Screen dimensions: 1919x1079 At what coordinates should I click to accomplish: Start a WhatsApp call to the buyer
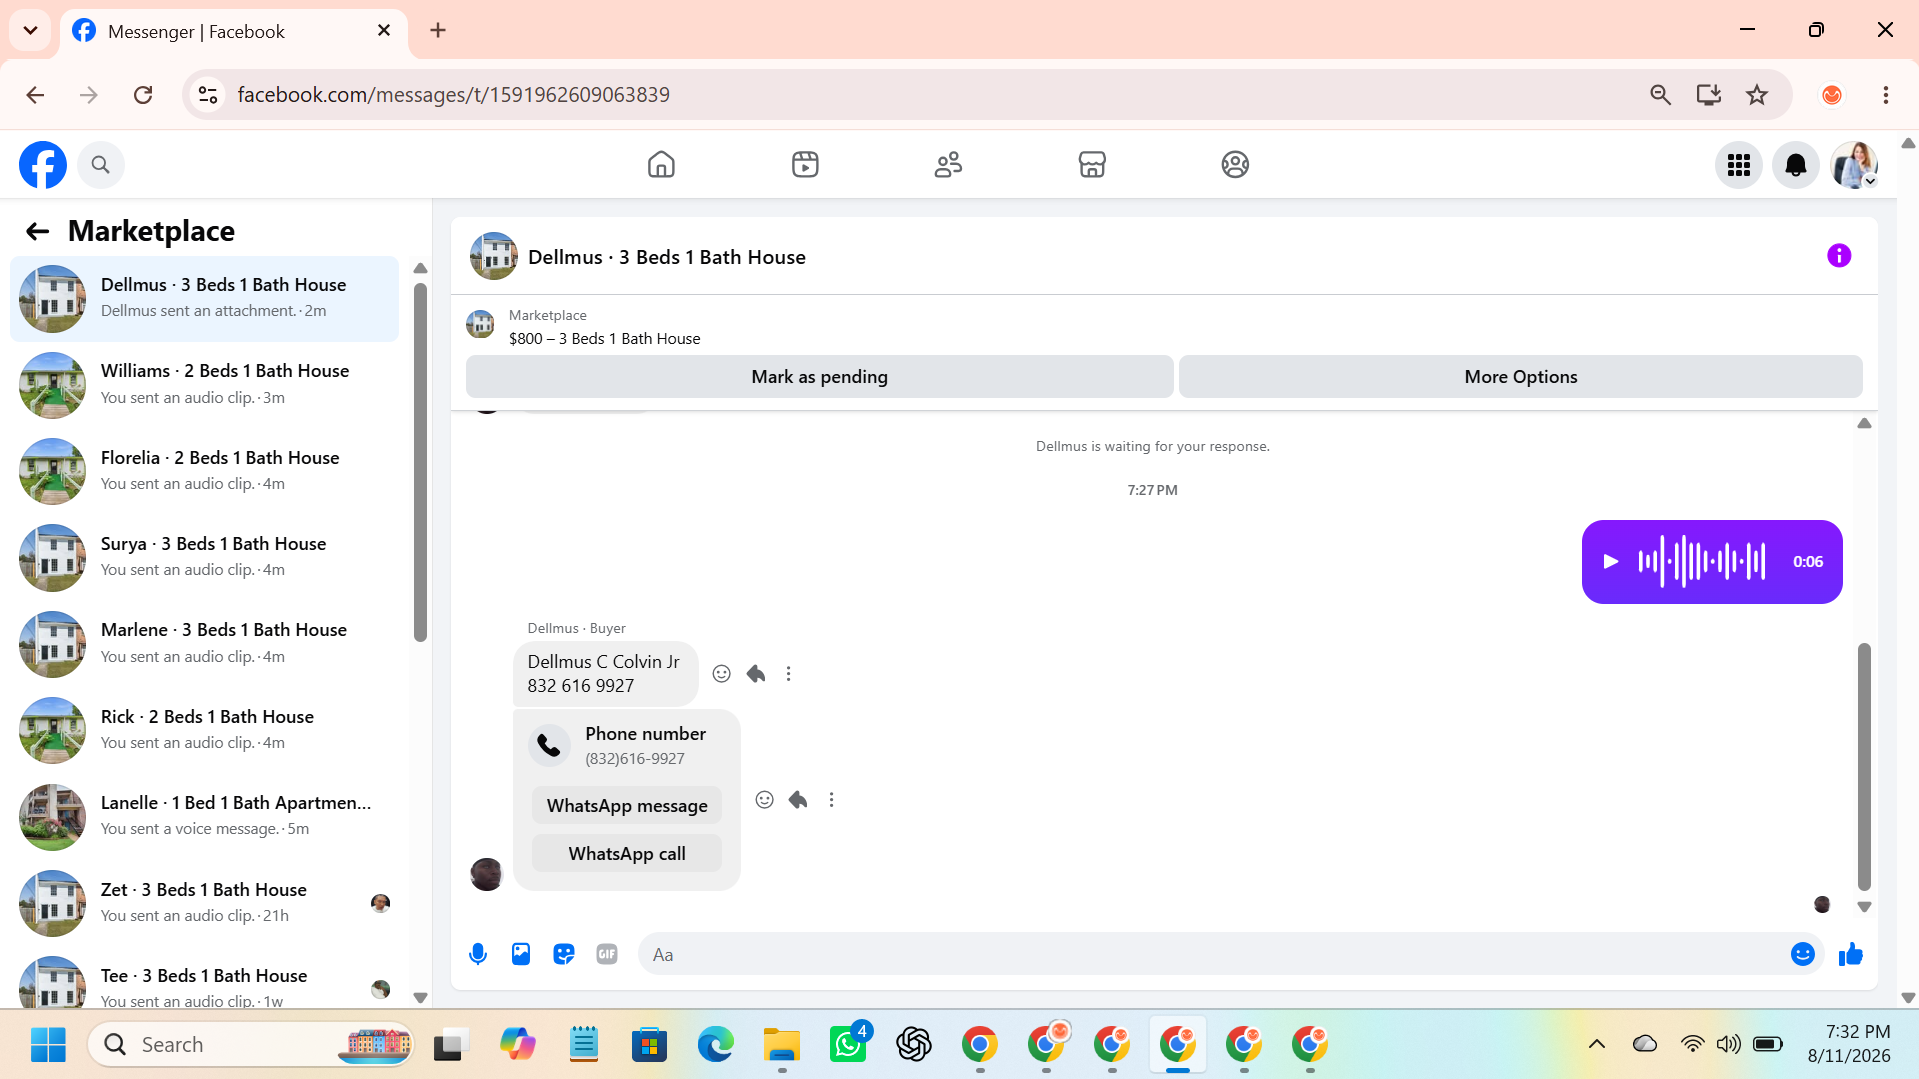[x=627, y=854]
